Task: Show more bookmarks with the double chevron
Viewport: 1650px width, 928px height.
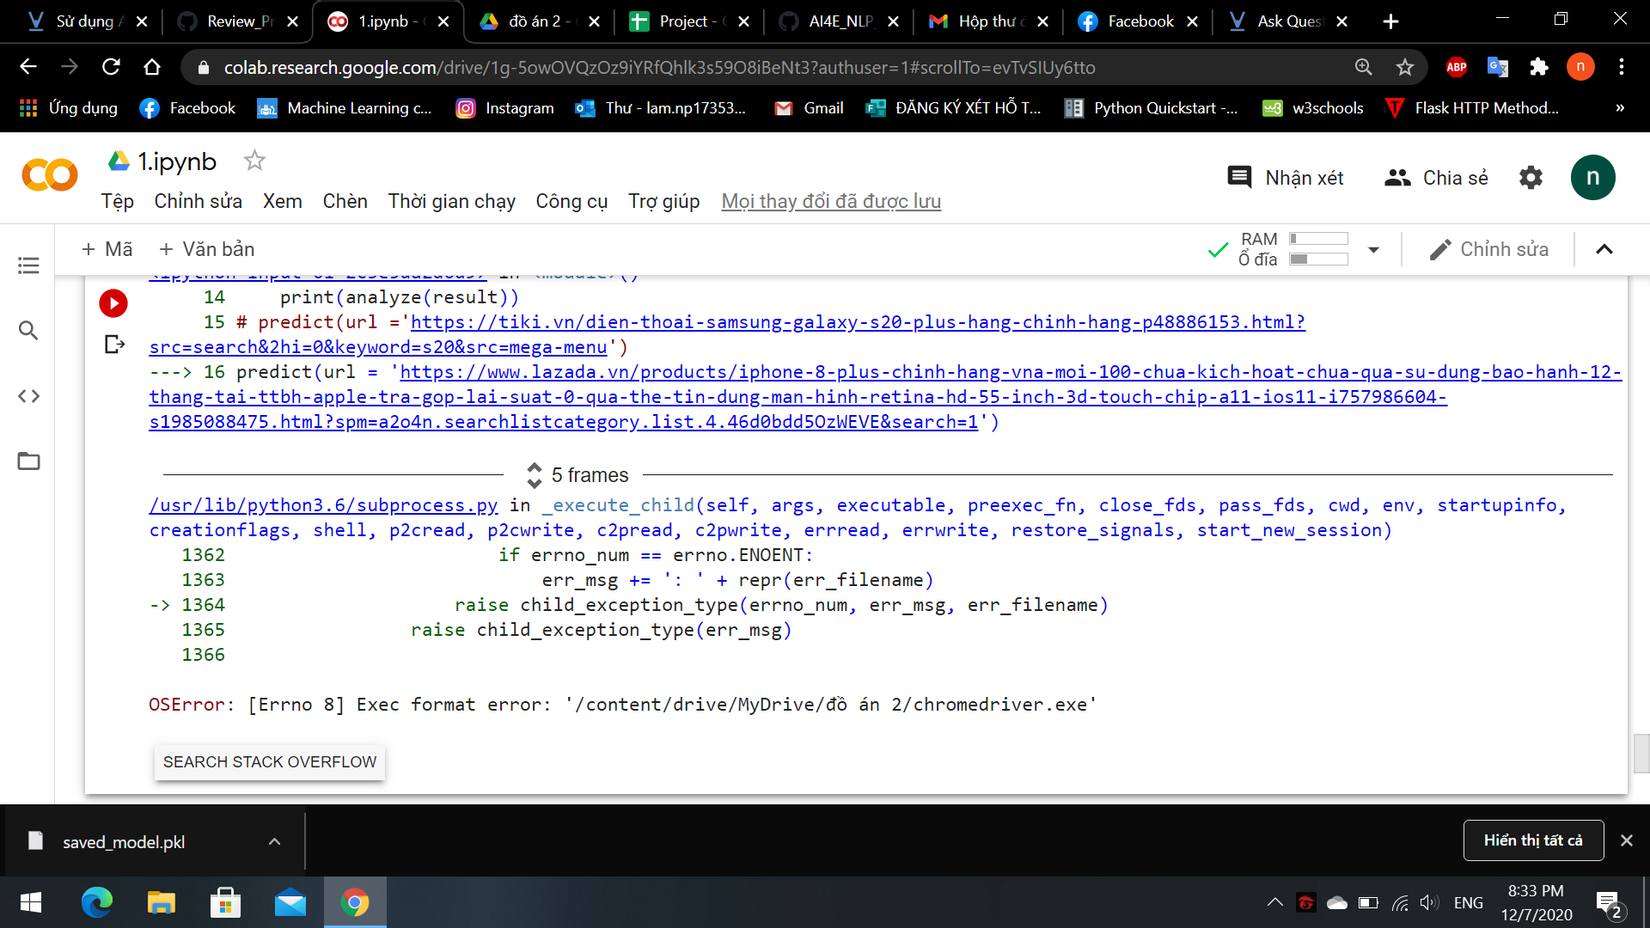Action: click(1620, 108)
